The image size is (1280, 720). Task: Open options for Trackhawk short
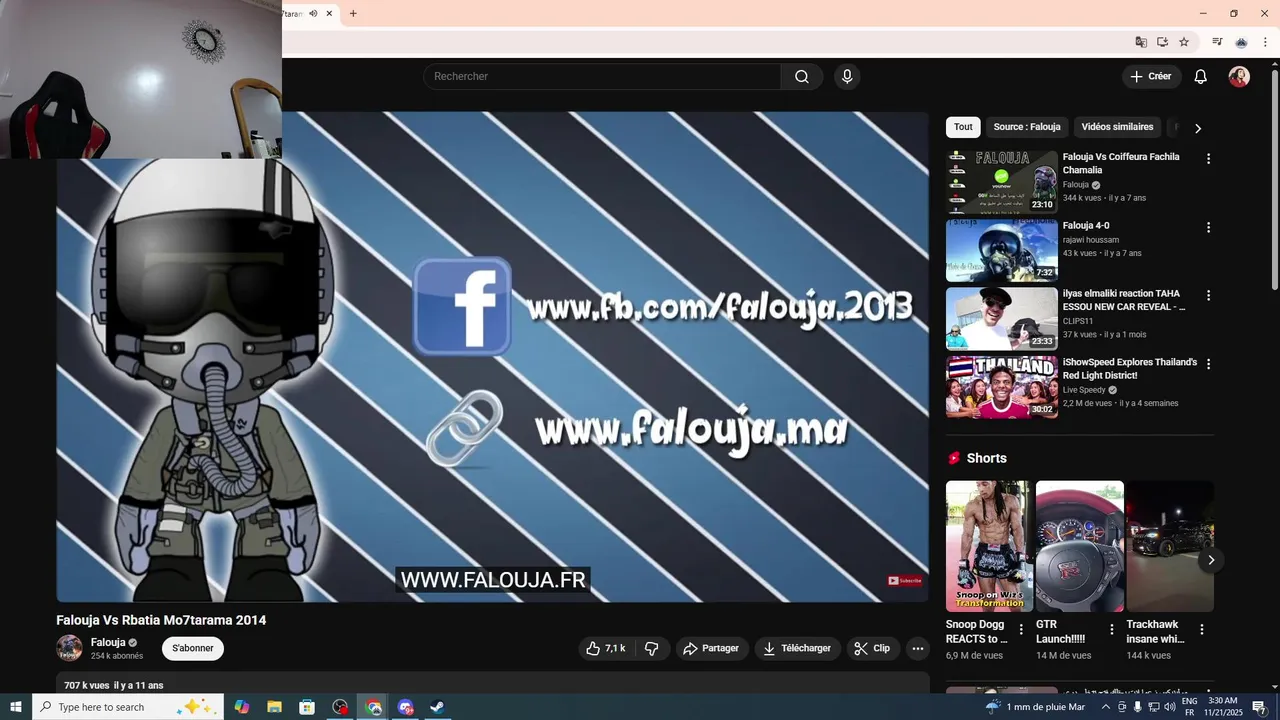(1202, 629)
